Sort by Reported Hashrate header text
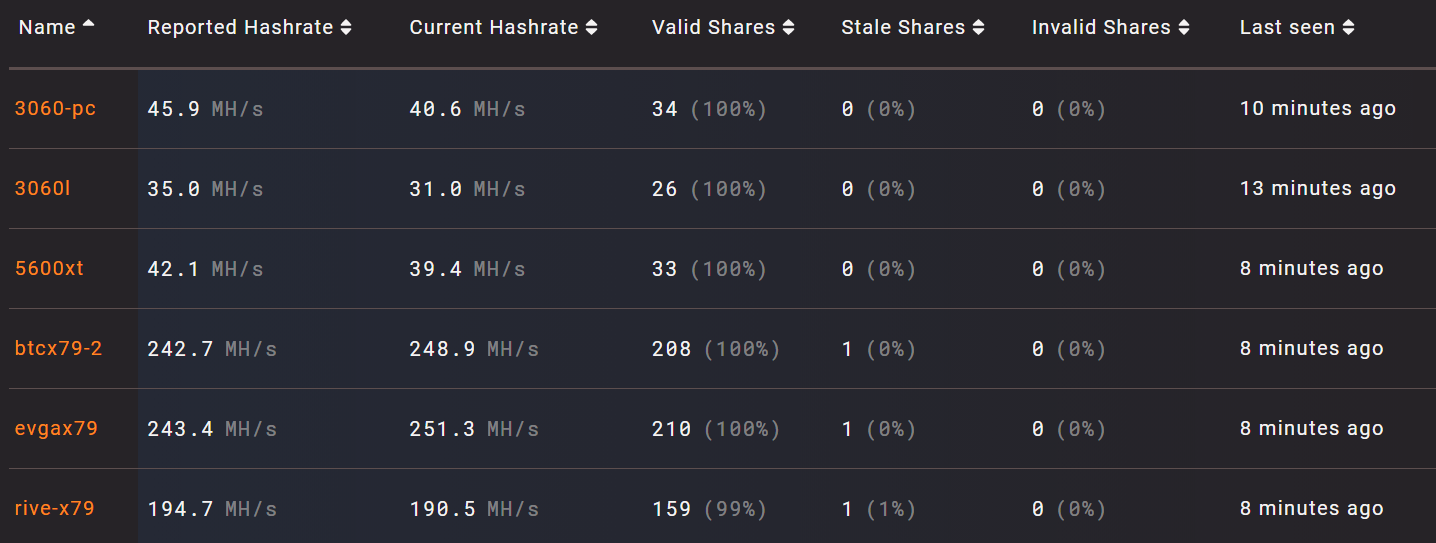 [x=240, y=28]
